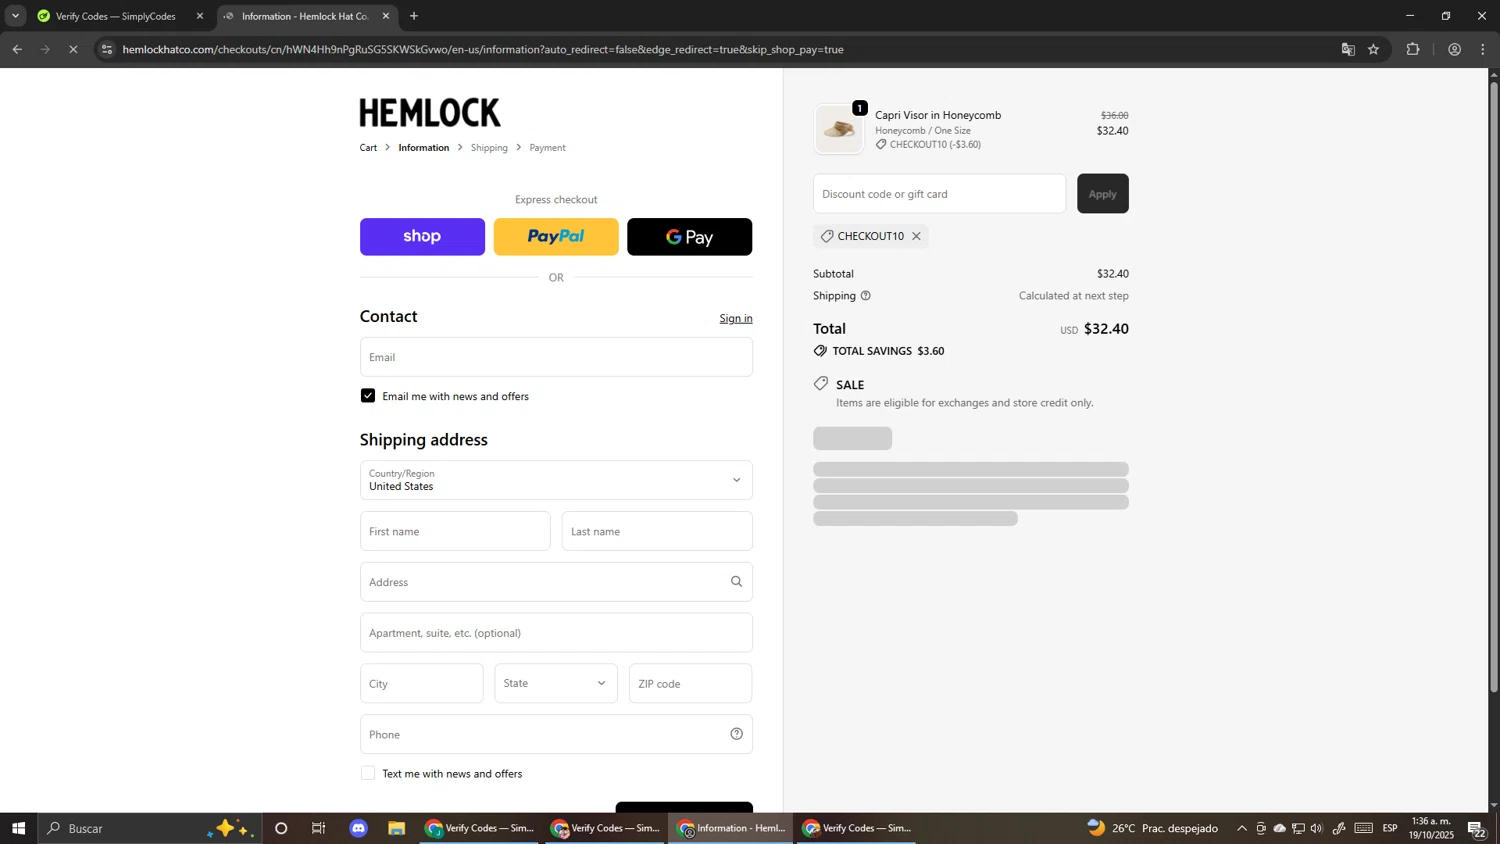Viewport: 1500px width, 844px height.
Task: Close the Verify Codes browser tab
Action: 199,16
